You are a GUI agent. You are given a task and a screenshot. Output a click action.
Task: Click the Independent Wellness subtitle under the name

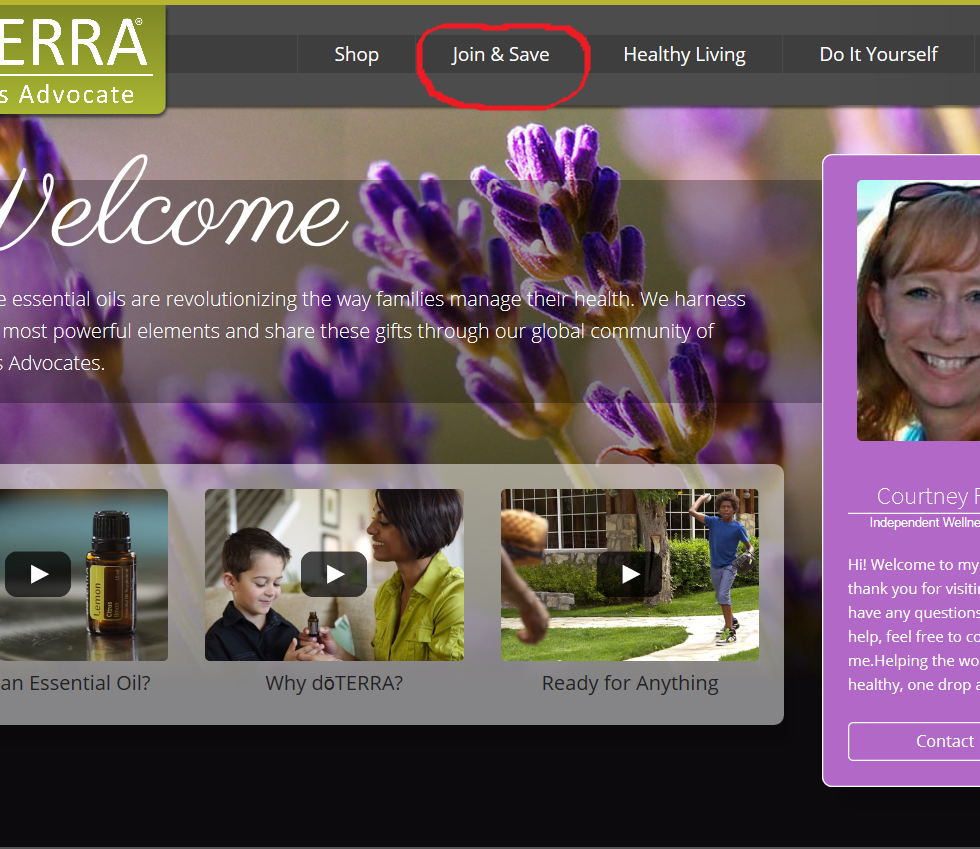923,523
